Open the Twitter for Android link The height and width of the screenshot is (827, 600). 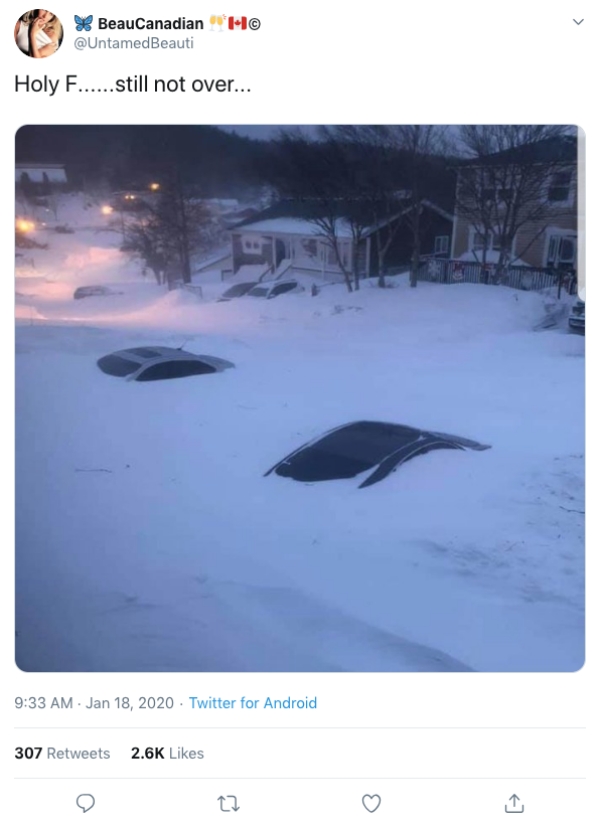tap(253, 703)
